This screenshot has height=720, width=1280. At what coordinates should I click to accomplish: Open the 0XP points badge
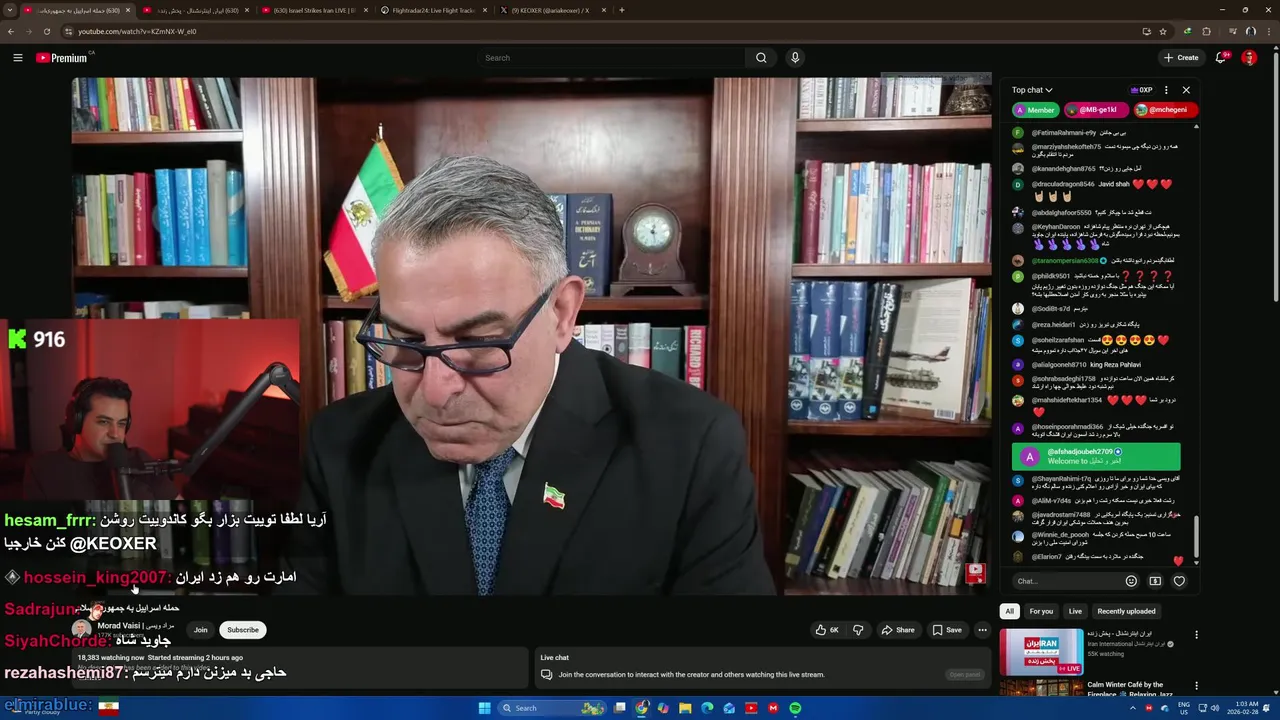(x=1141, y=90)
